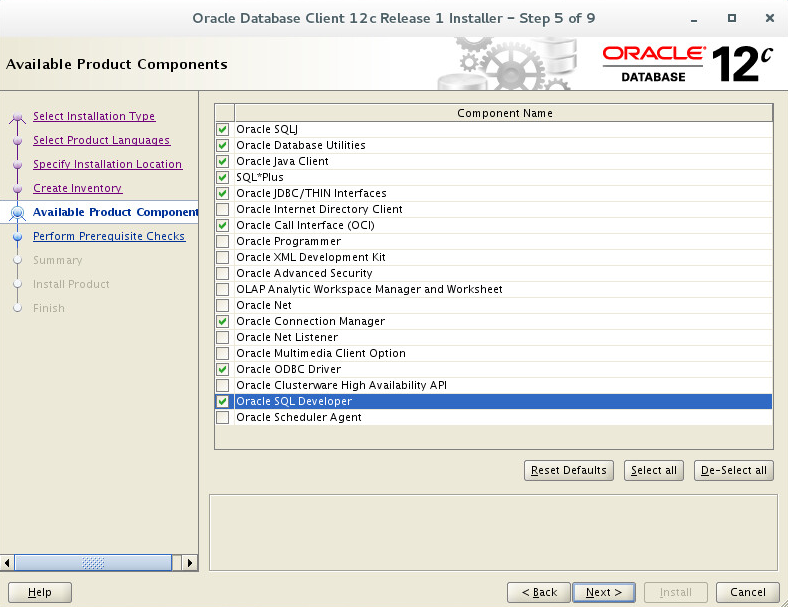Uncheck the Oracle SQLJ checkbox
This screenshot has width=788, height=607.
(x=223, y=129)
